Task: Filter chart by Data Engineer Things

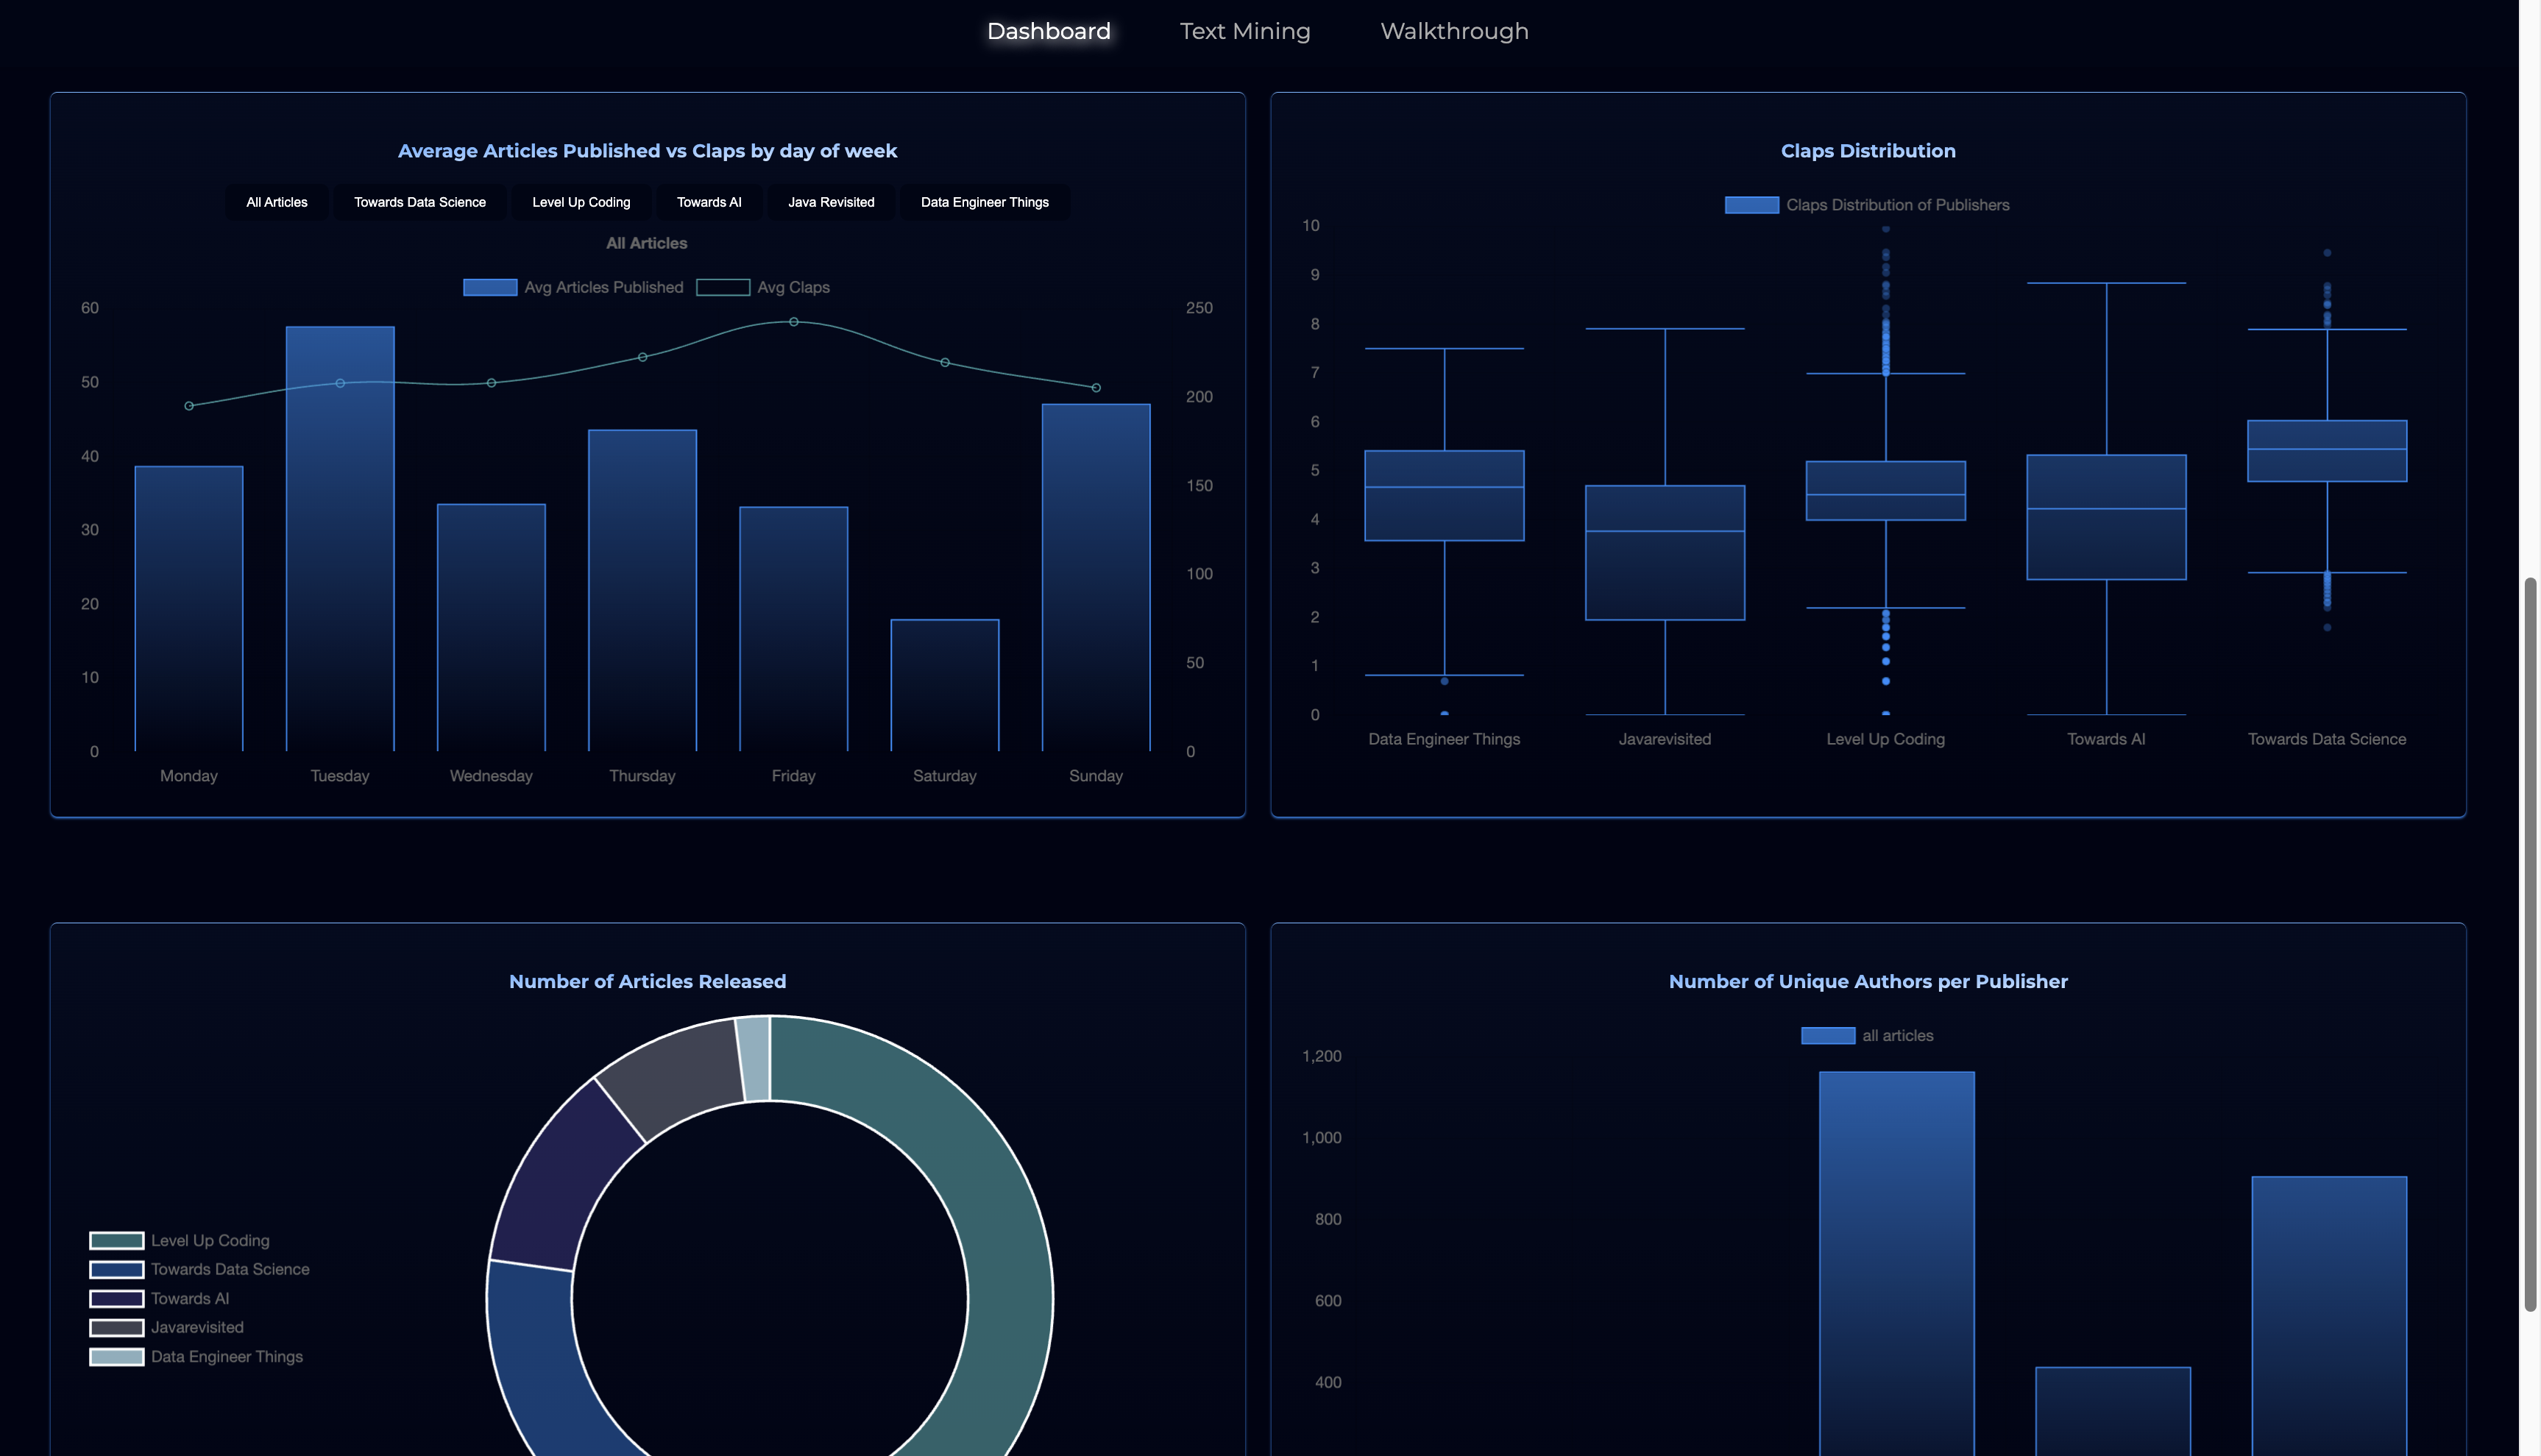Action: point(984,202)
